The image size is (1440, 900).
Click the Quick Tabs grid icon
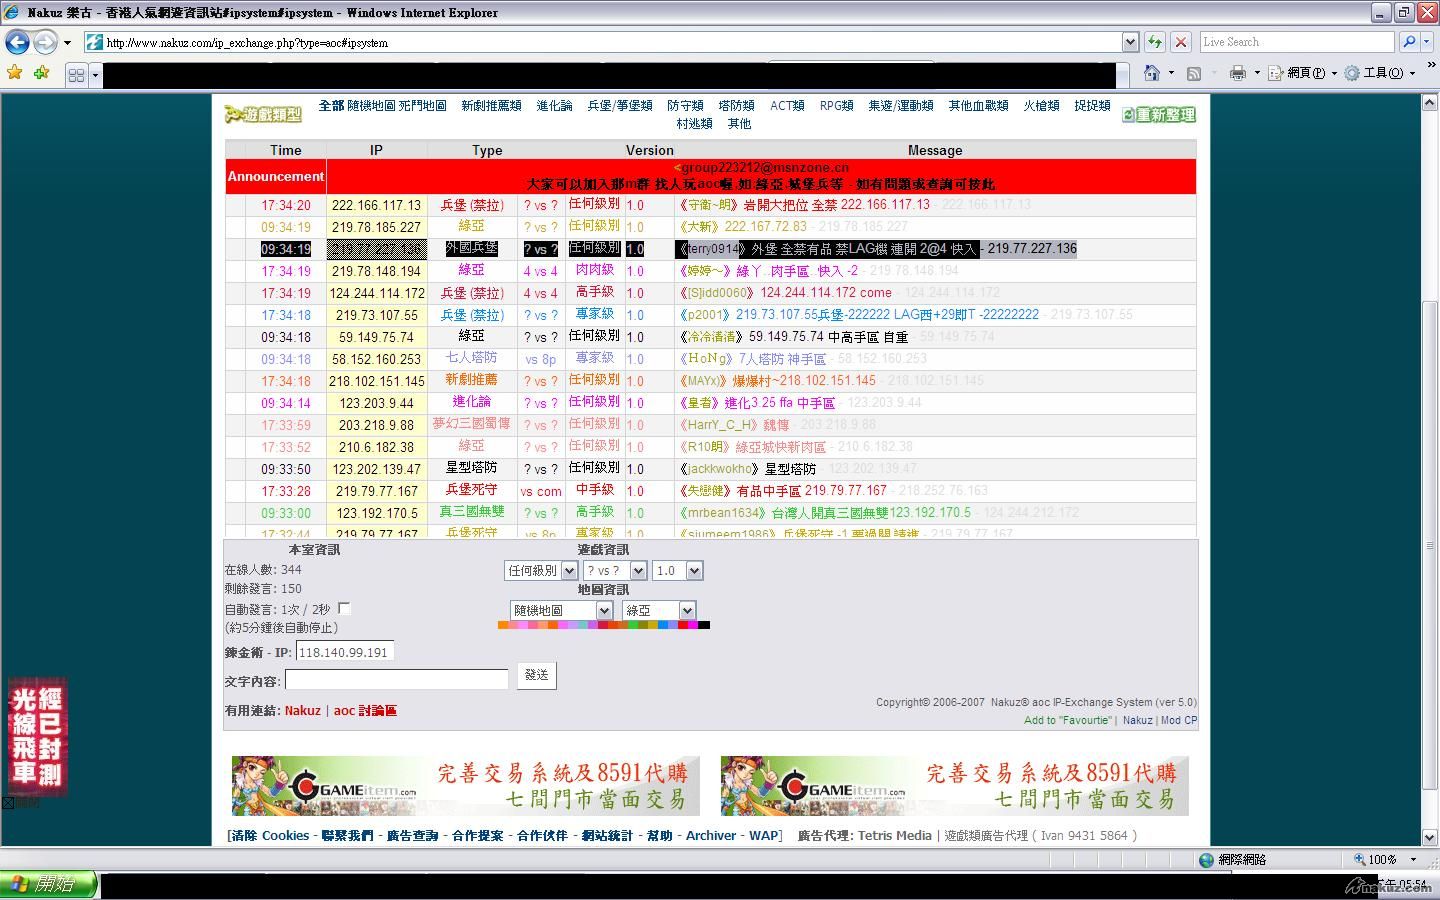(x=76, y=74)
